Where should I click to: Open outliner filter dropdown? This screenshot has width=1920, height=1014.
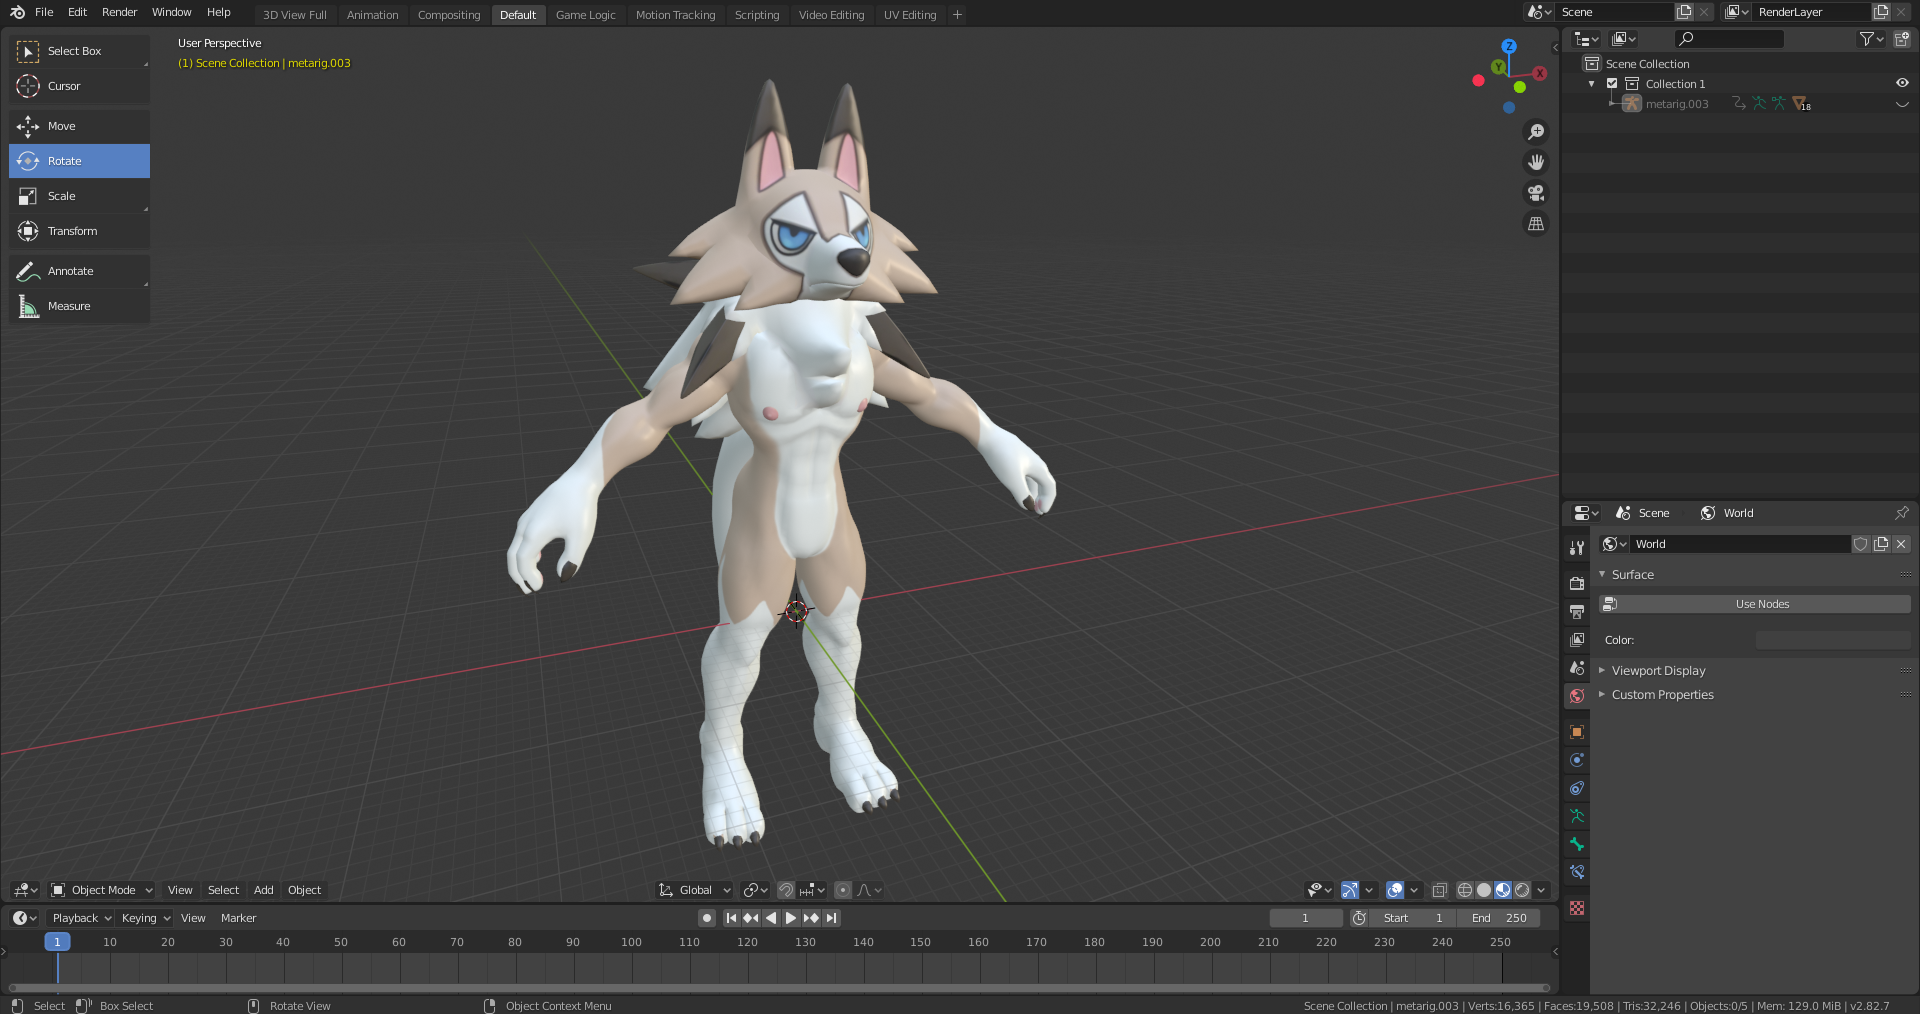coord(1871,39)
